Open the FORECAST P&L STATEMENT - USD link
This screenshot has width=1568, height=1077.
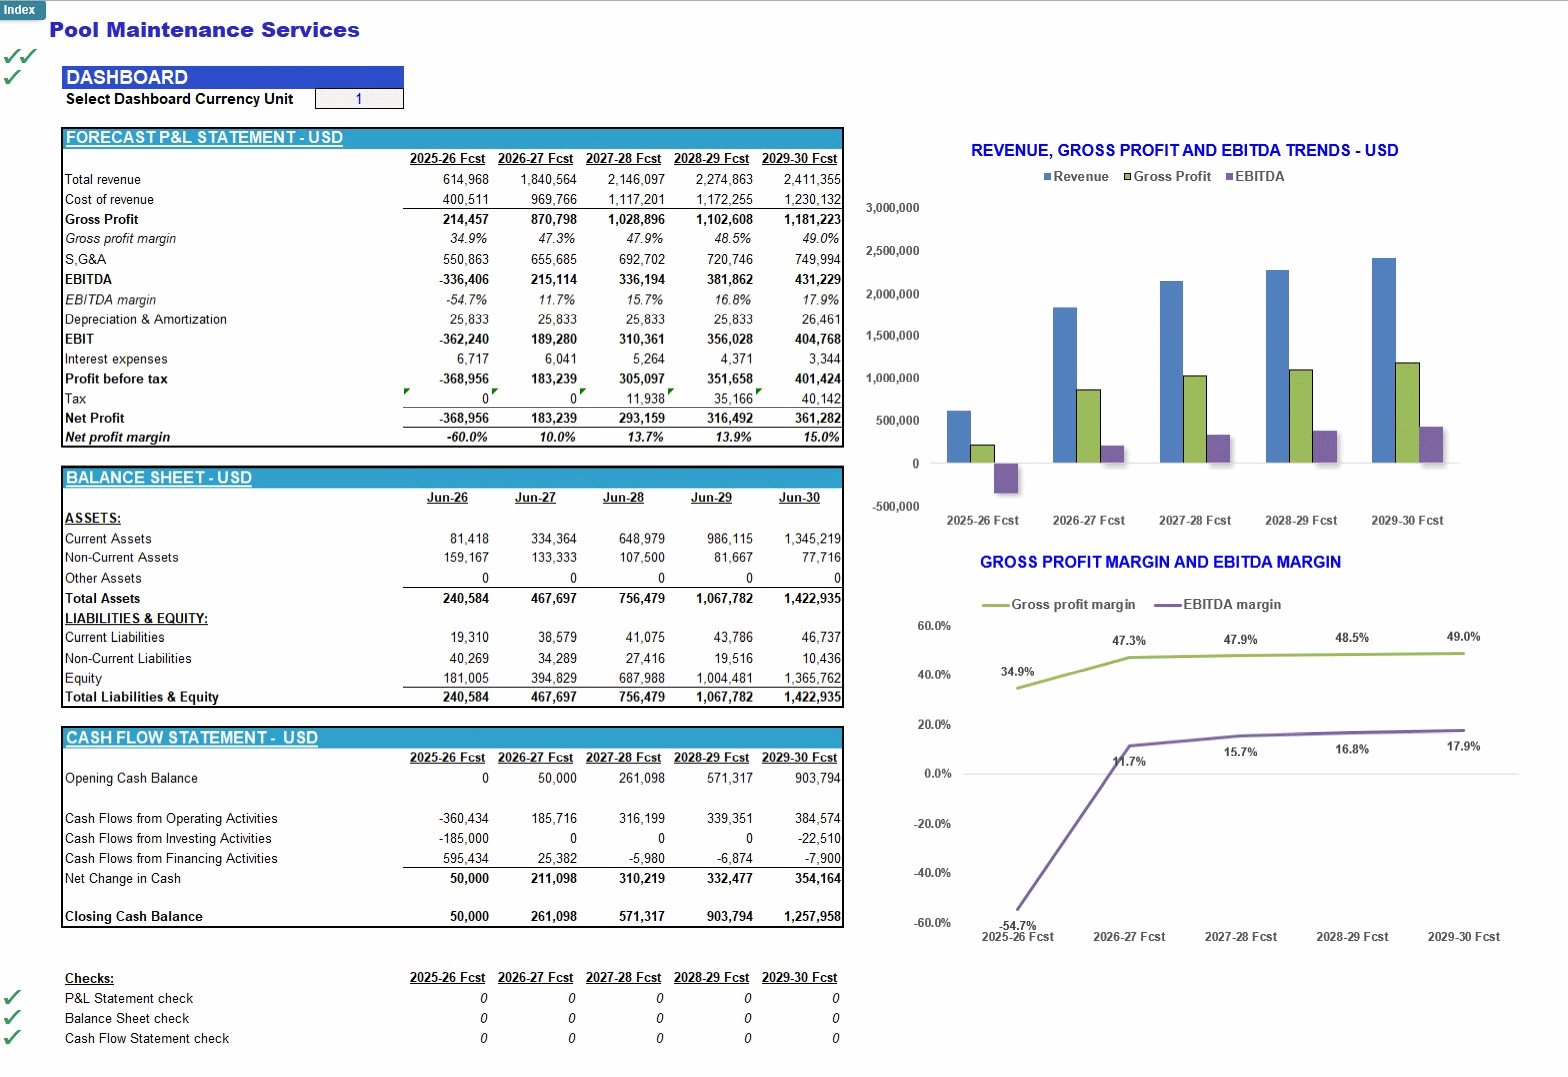(204, 138)
